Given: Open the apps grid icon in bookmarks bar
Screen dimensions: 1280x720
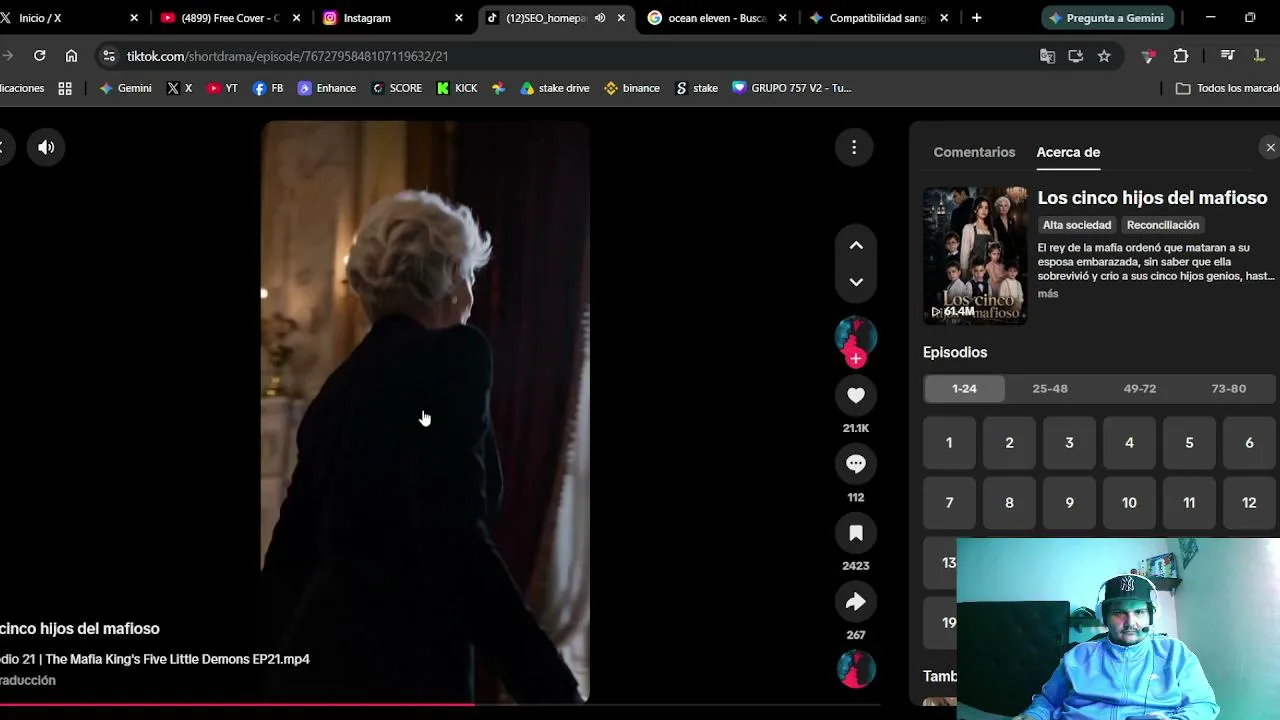Looking at the screenshot, I should (65, 88).
